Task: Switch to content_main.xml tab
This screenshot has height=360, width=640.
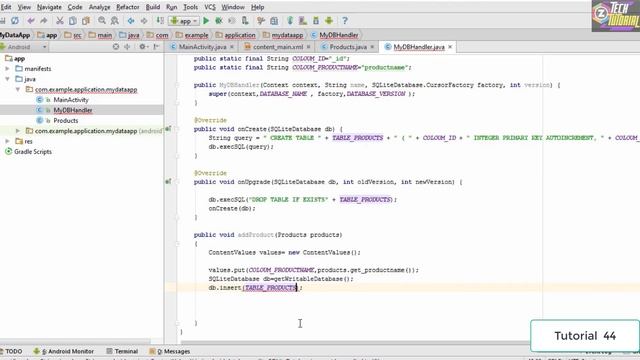Action: (278, 47)
